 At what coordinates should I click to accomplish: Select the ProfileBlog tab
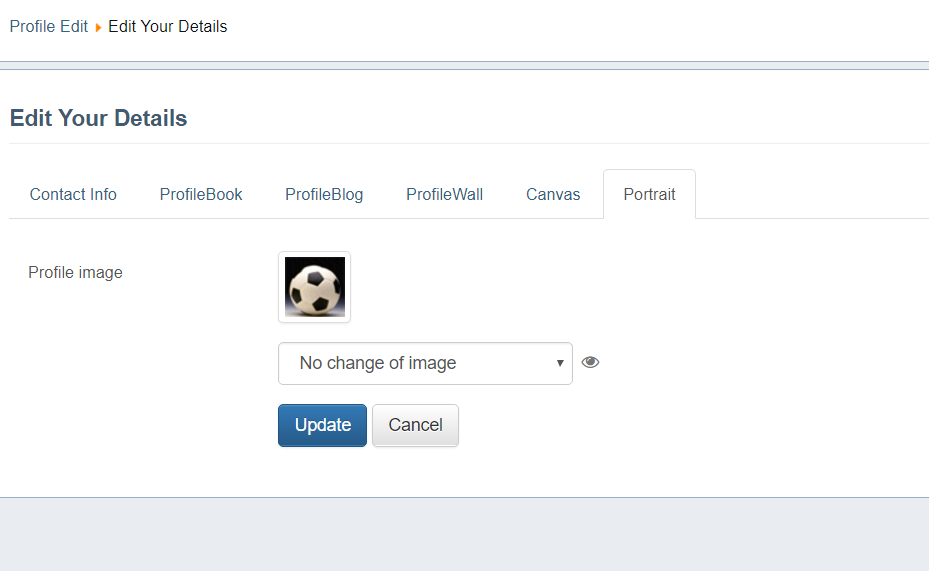click(x=324, y=194)
